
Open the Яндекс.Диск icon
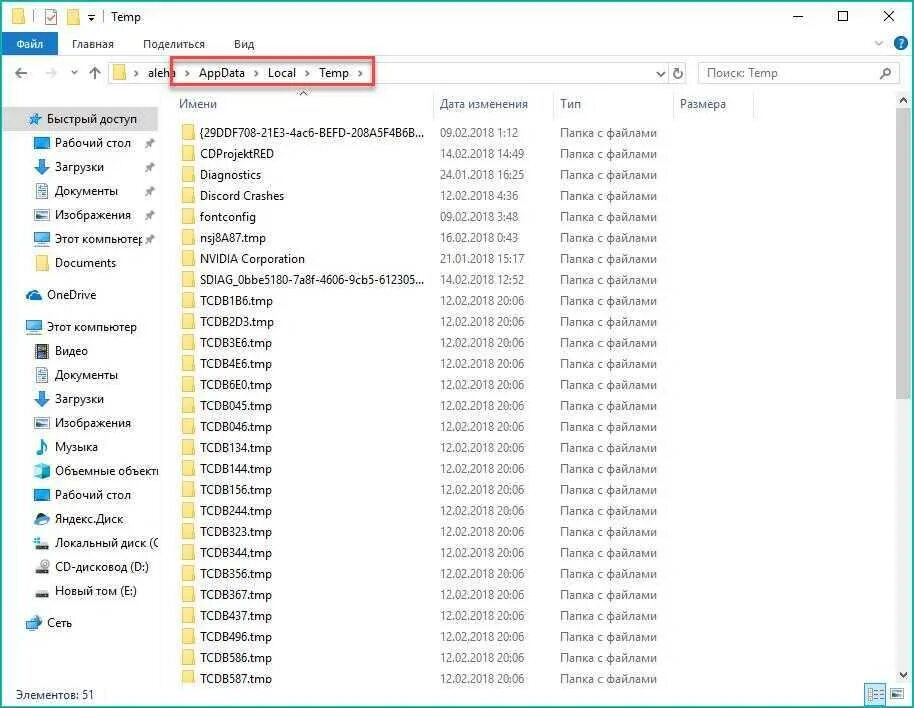click(42, 519)
